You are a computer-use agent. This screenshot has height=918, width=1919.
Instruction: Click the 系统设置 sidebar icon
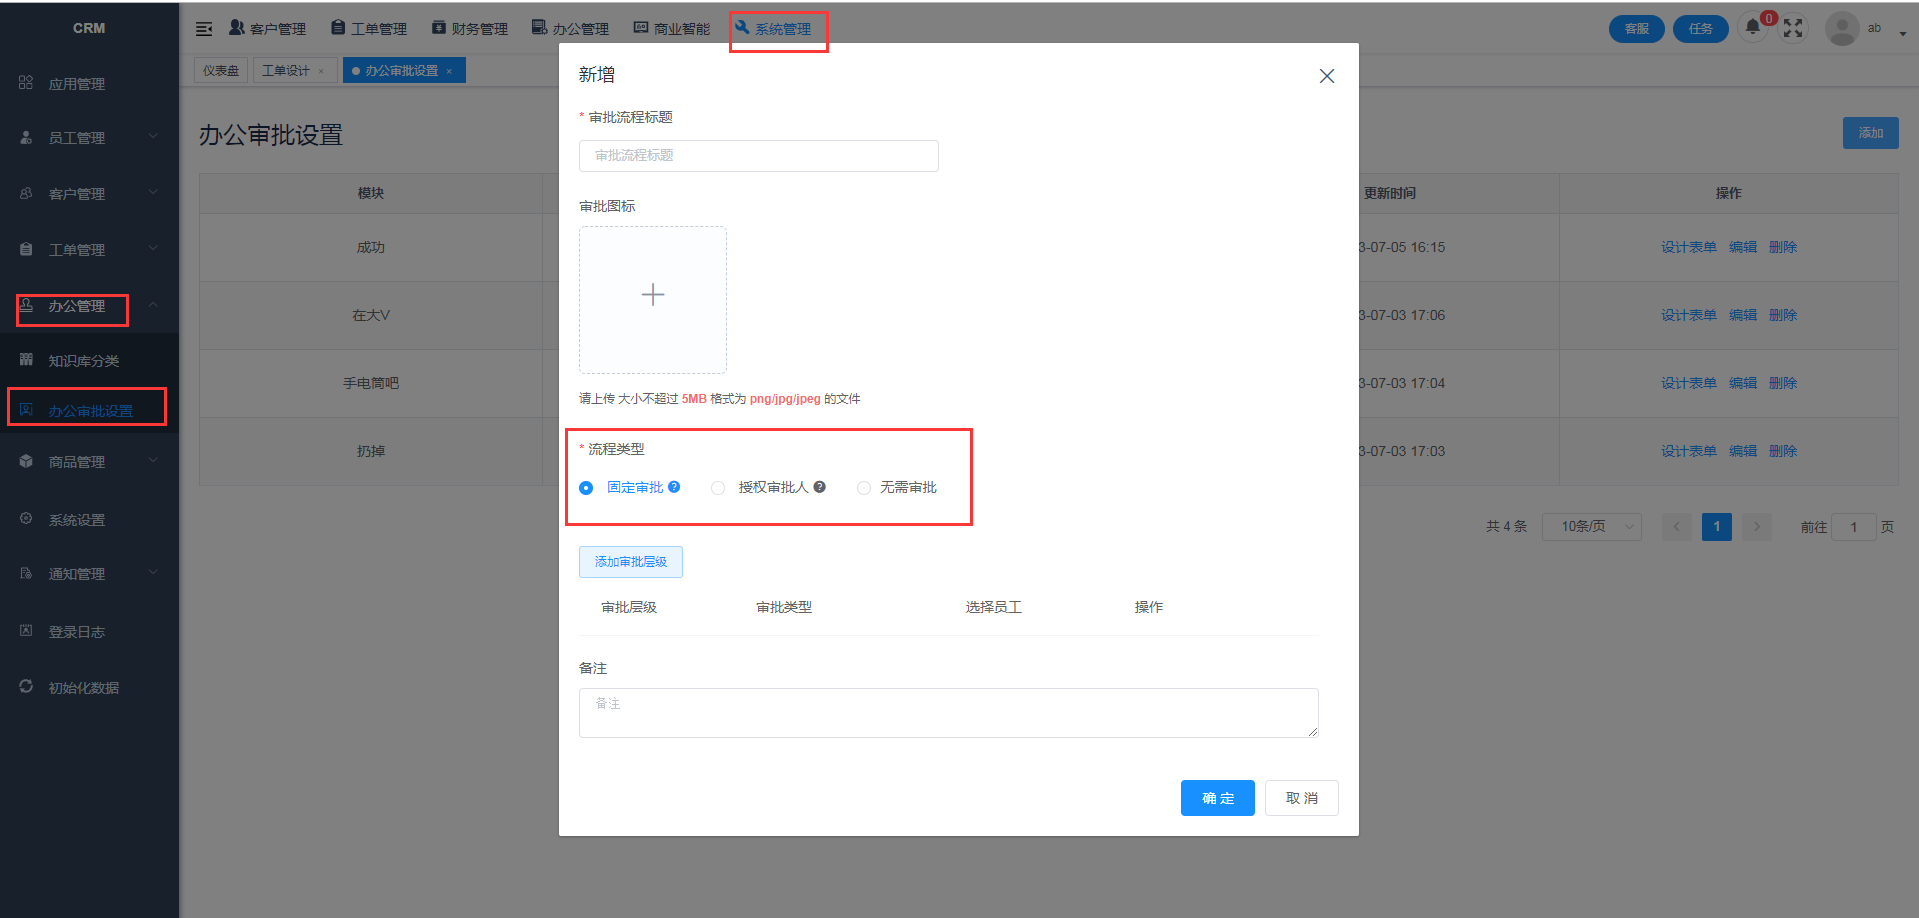pos(26,519)
